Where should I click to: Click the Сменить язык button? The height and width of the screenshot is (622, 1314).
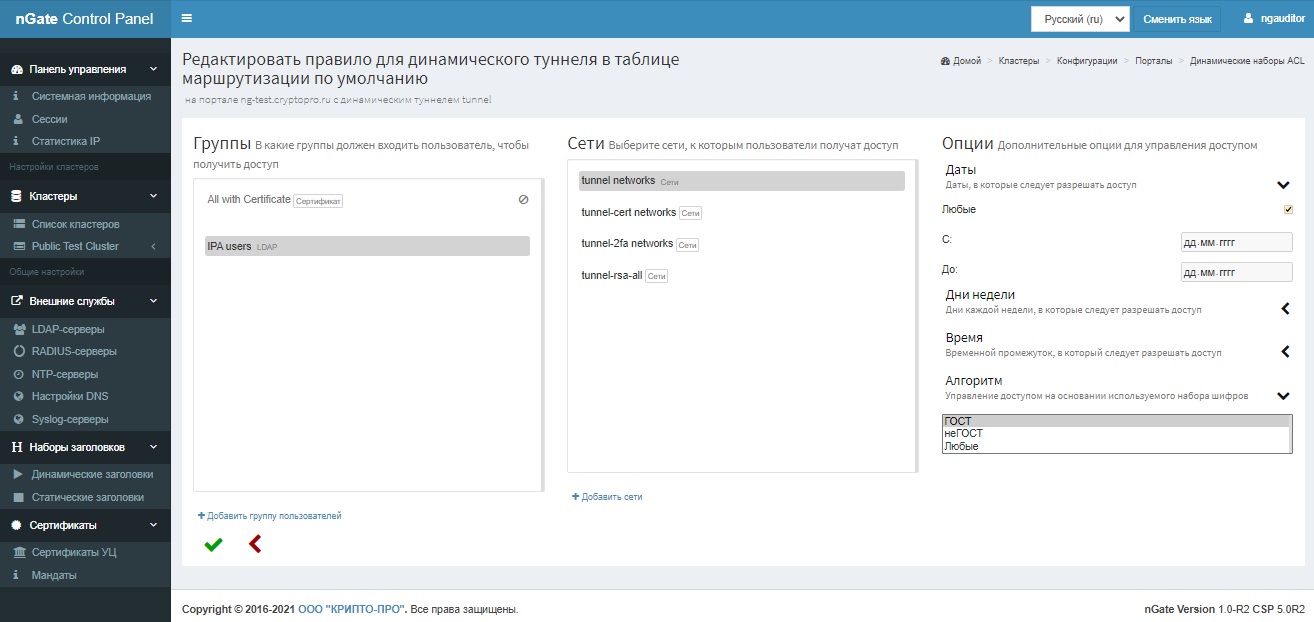click(1177, 19)
